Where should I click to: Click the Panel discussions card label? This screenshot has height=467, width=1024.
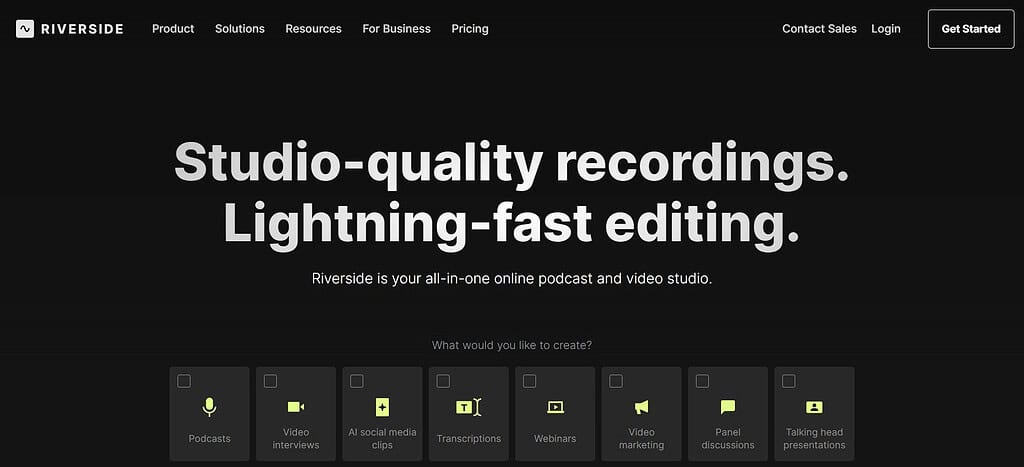pyautogui.click(x=728, y=438)
